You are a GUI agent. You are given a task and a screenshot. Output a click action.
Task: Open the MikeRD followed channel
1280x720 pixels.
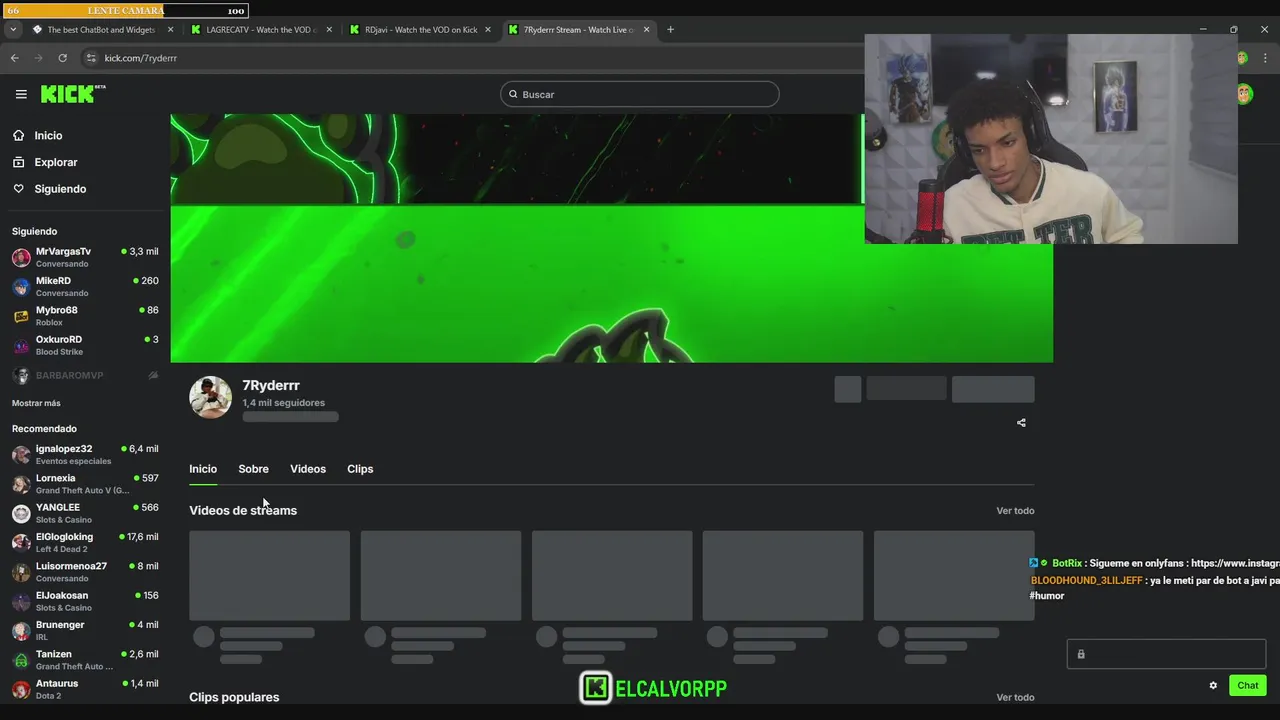pyautogui.click(x=85, y=287)
